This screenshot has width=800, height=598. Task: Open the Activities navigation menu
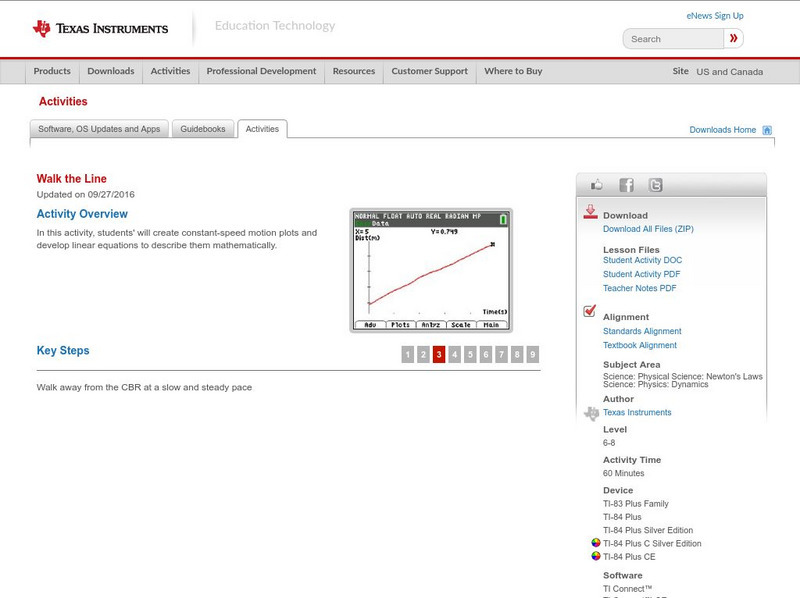pos(170,71)
